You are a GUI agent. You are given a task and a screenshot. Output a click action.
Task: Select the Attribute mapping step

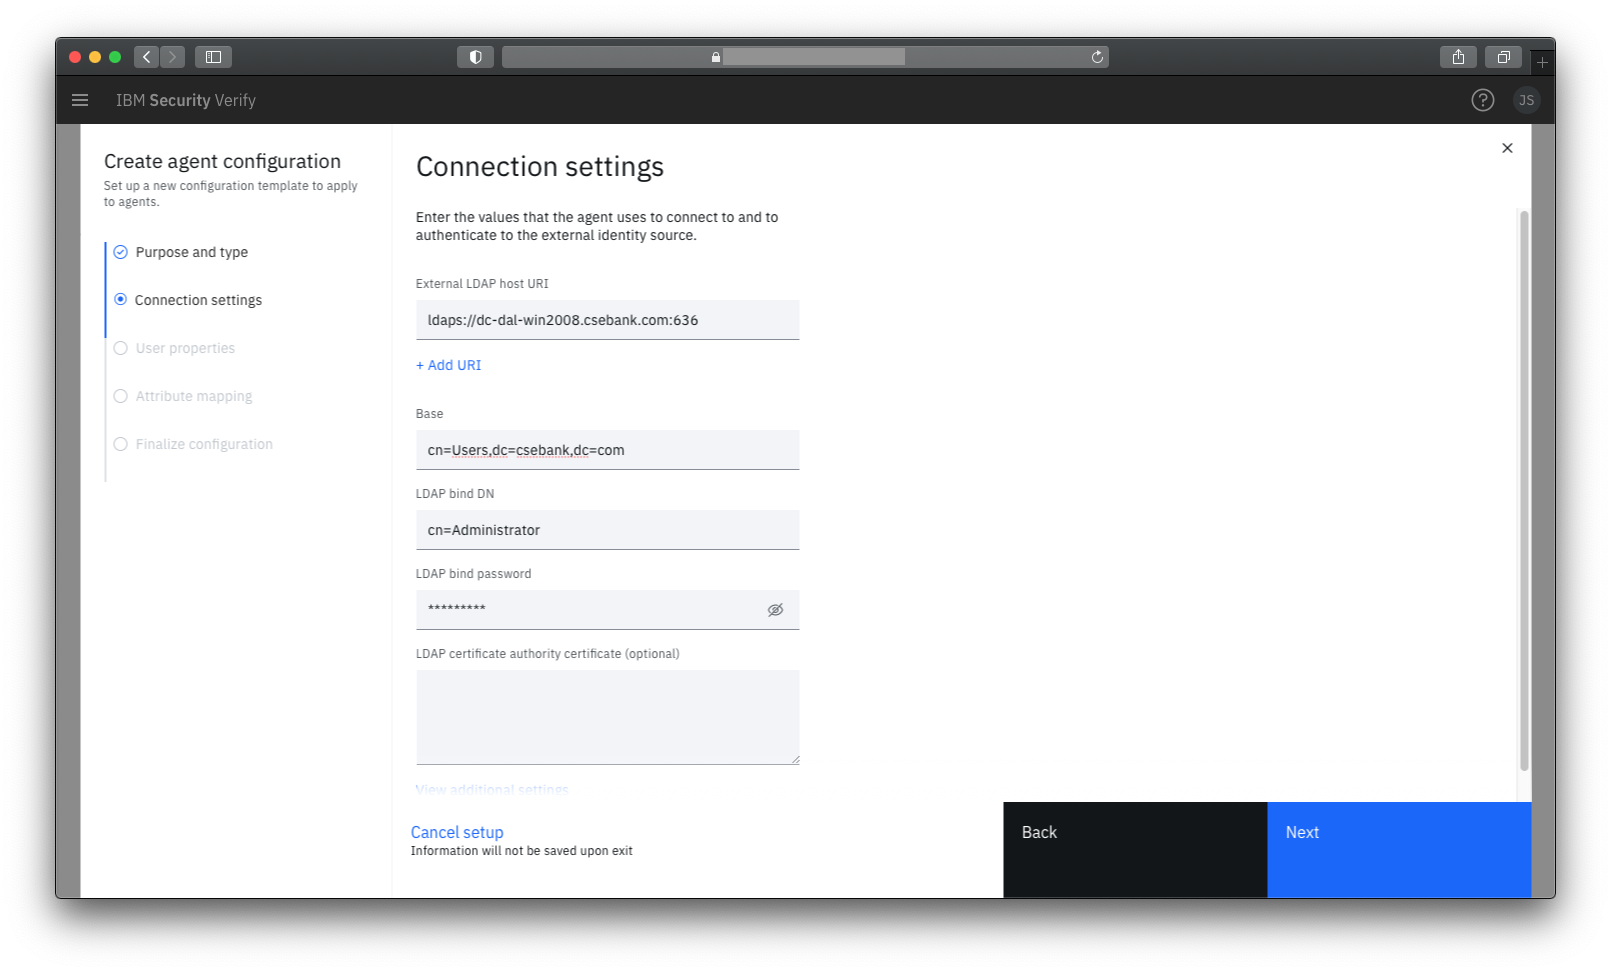click(183, 396)
